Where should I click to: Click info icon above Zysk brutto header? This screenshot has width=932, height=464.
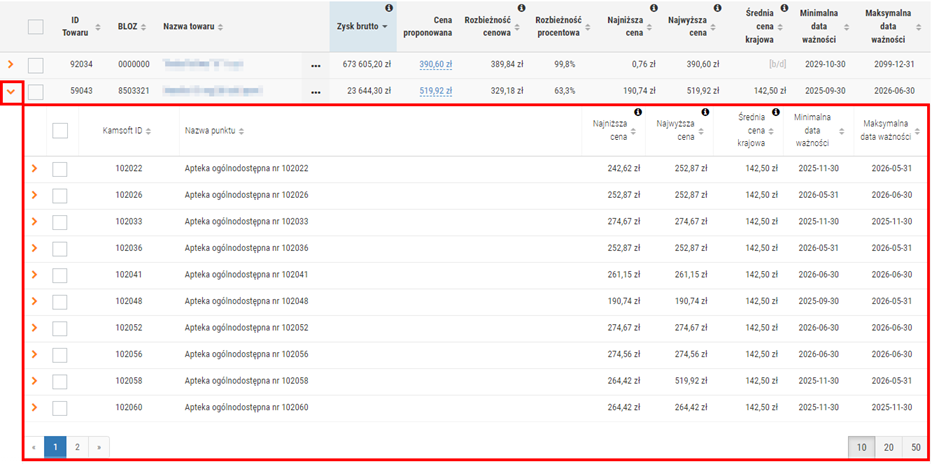389,8
